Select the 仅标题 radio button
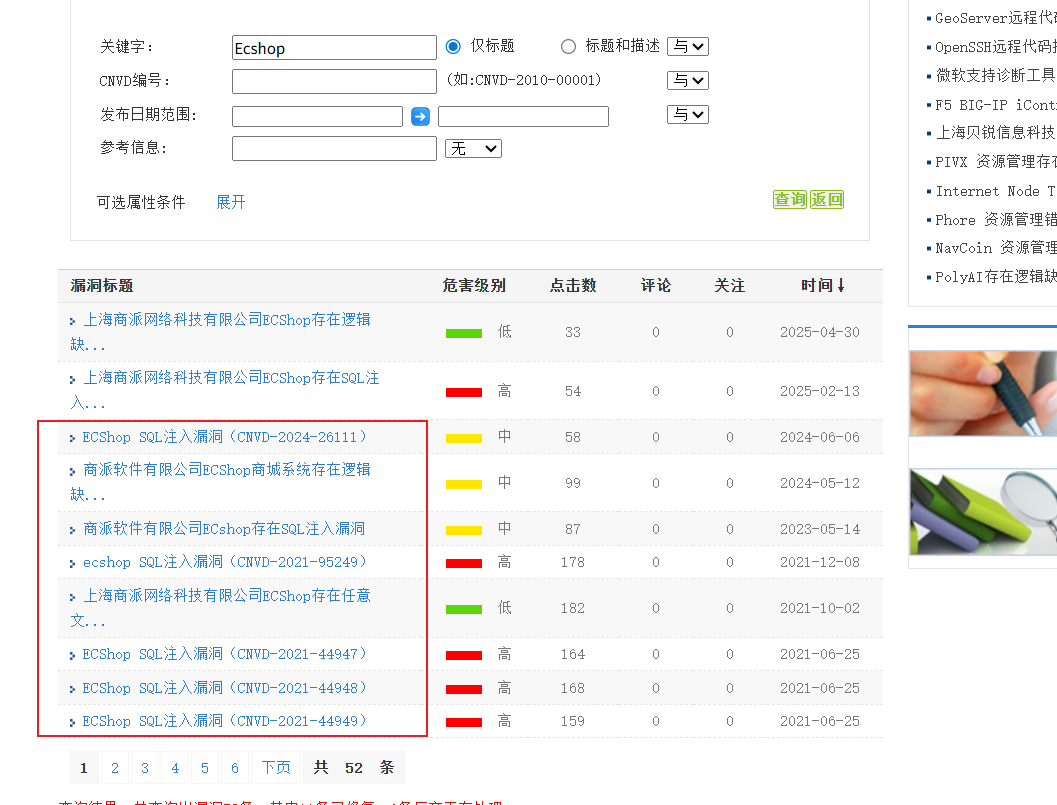Viewport: 1057px width, 805px height. tap(453, 46)
